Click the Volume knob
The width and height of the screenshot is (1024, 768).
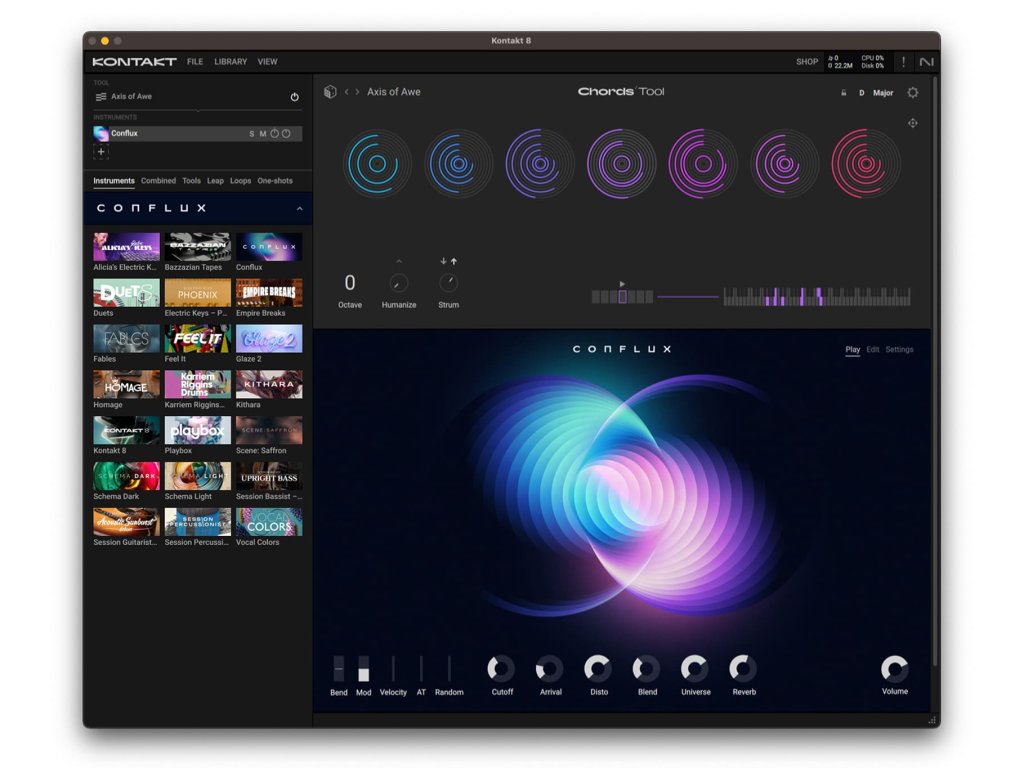[x=895, y=669]
